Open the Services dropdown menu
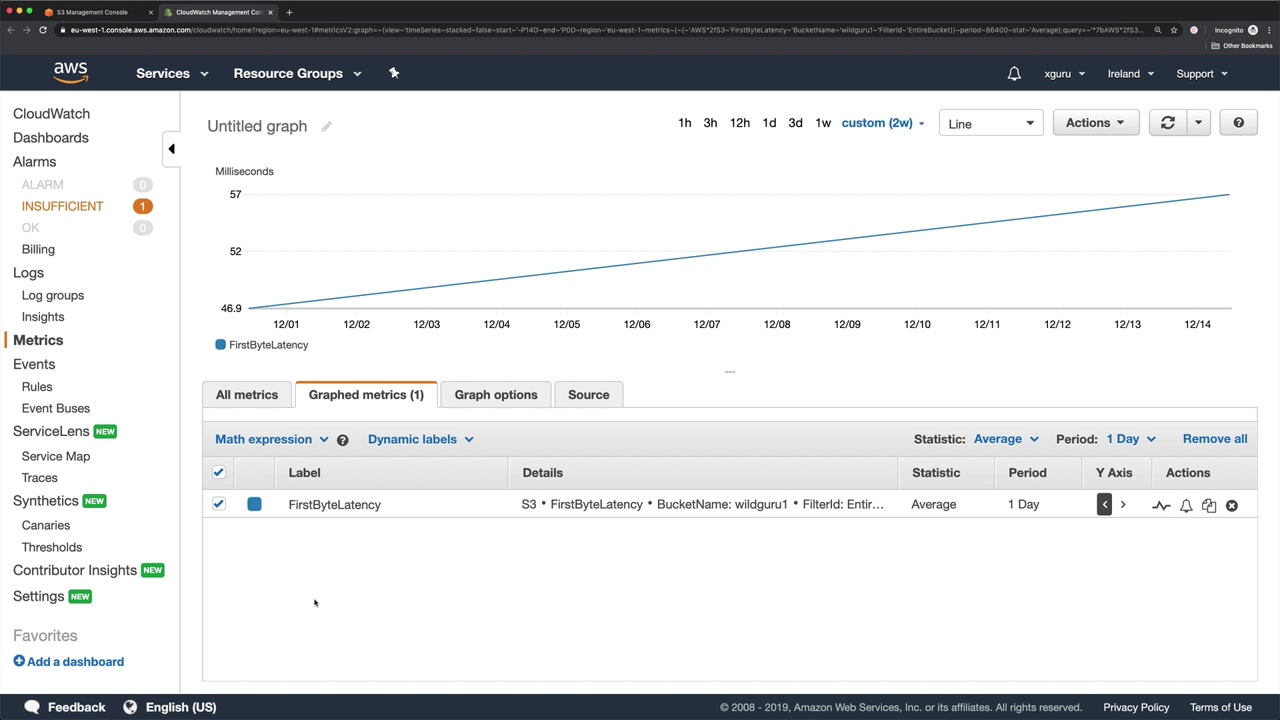The width and height of the screenshot is (1280, 720). point(172,73)
